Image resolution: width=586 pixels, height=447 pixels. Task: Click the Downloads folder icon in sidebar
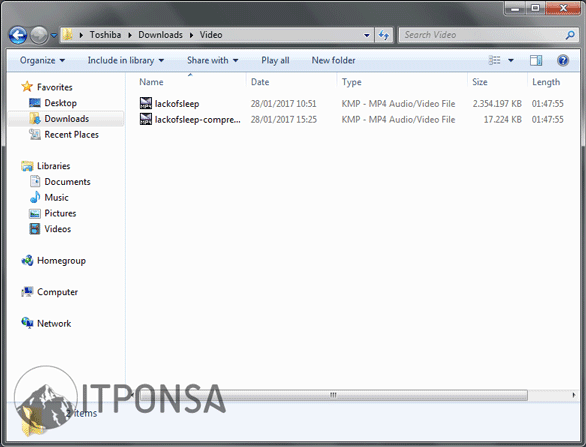[x=35, y=118]
